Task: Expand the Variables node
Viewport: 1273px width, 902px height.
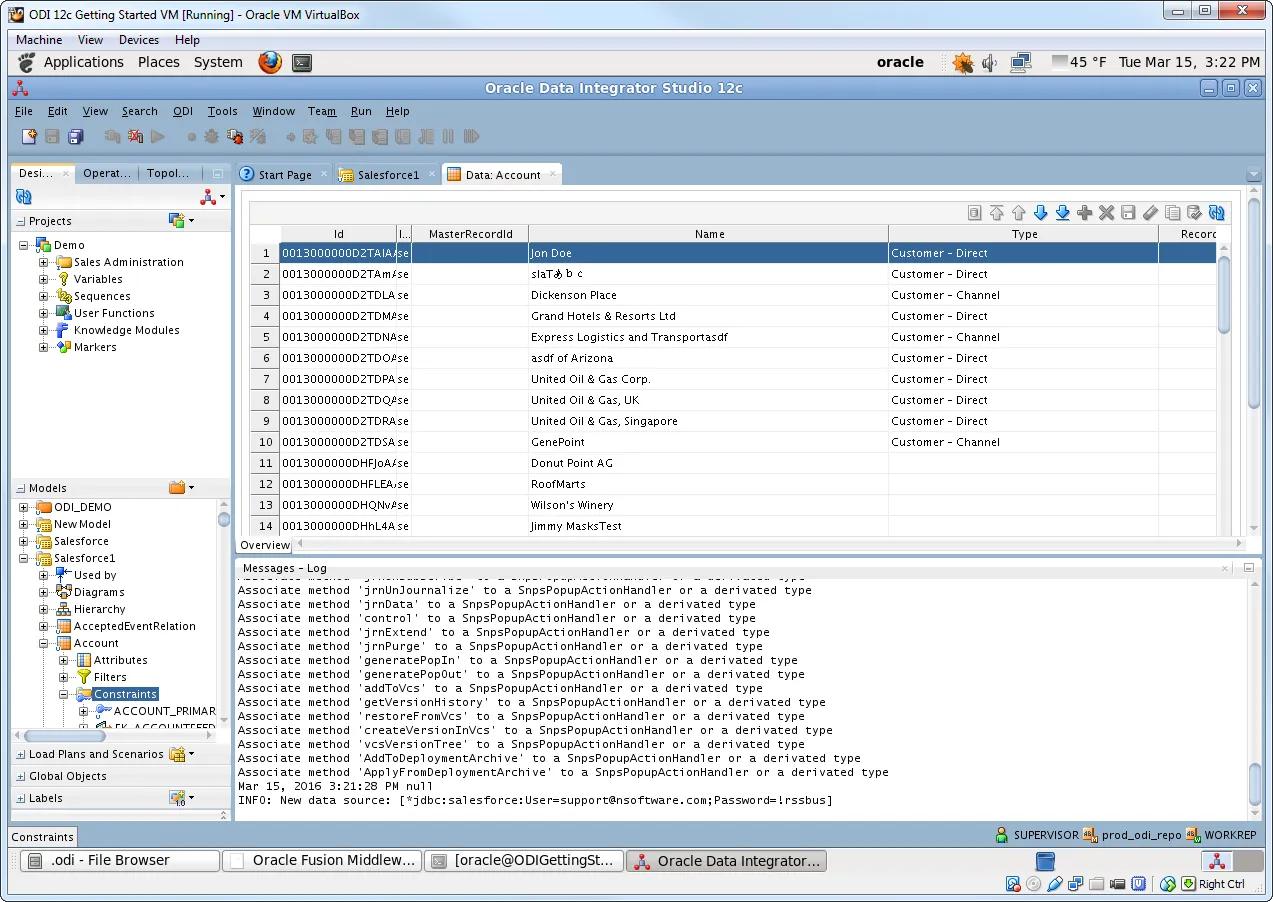Action: [44, 279]
